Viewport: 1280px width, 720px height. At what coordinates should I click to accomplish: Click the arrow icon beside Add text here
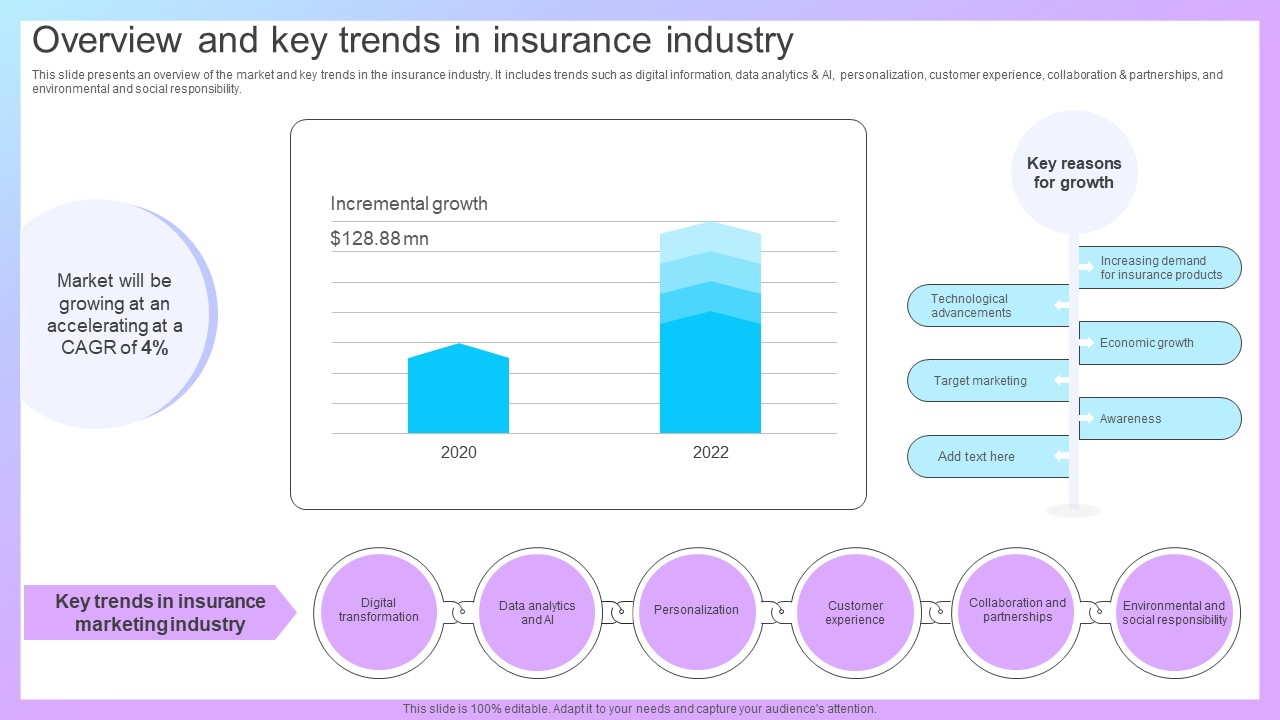click(1062, 457)
